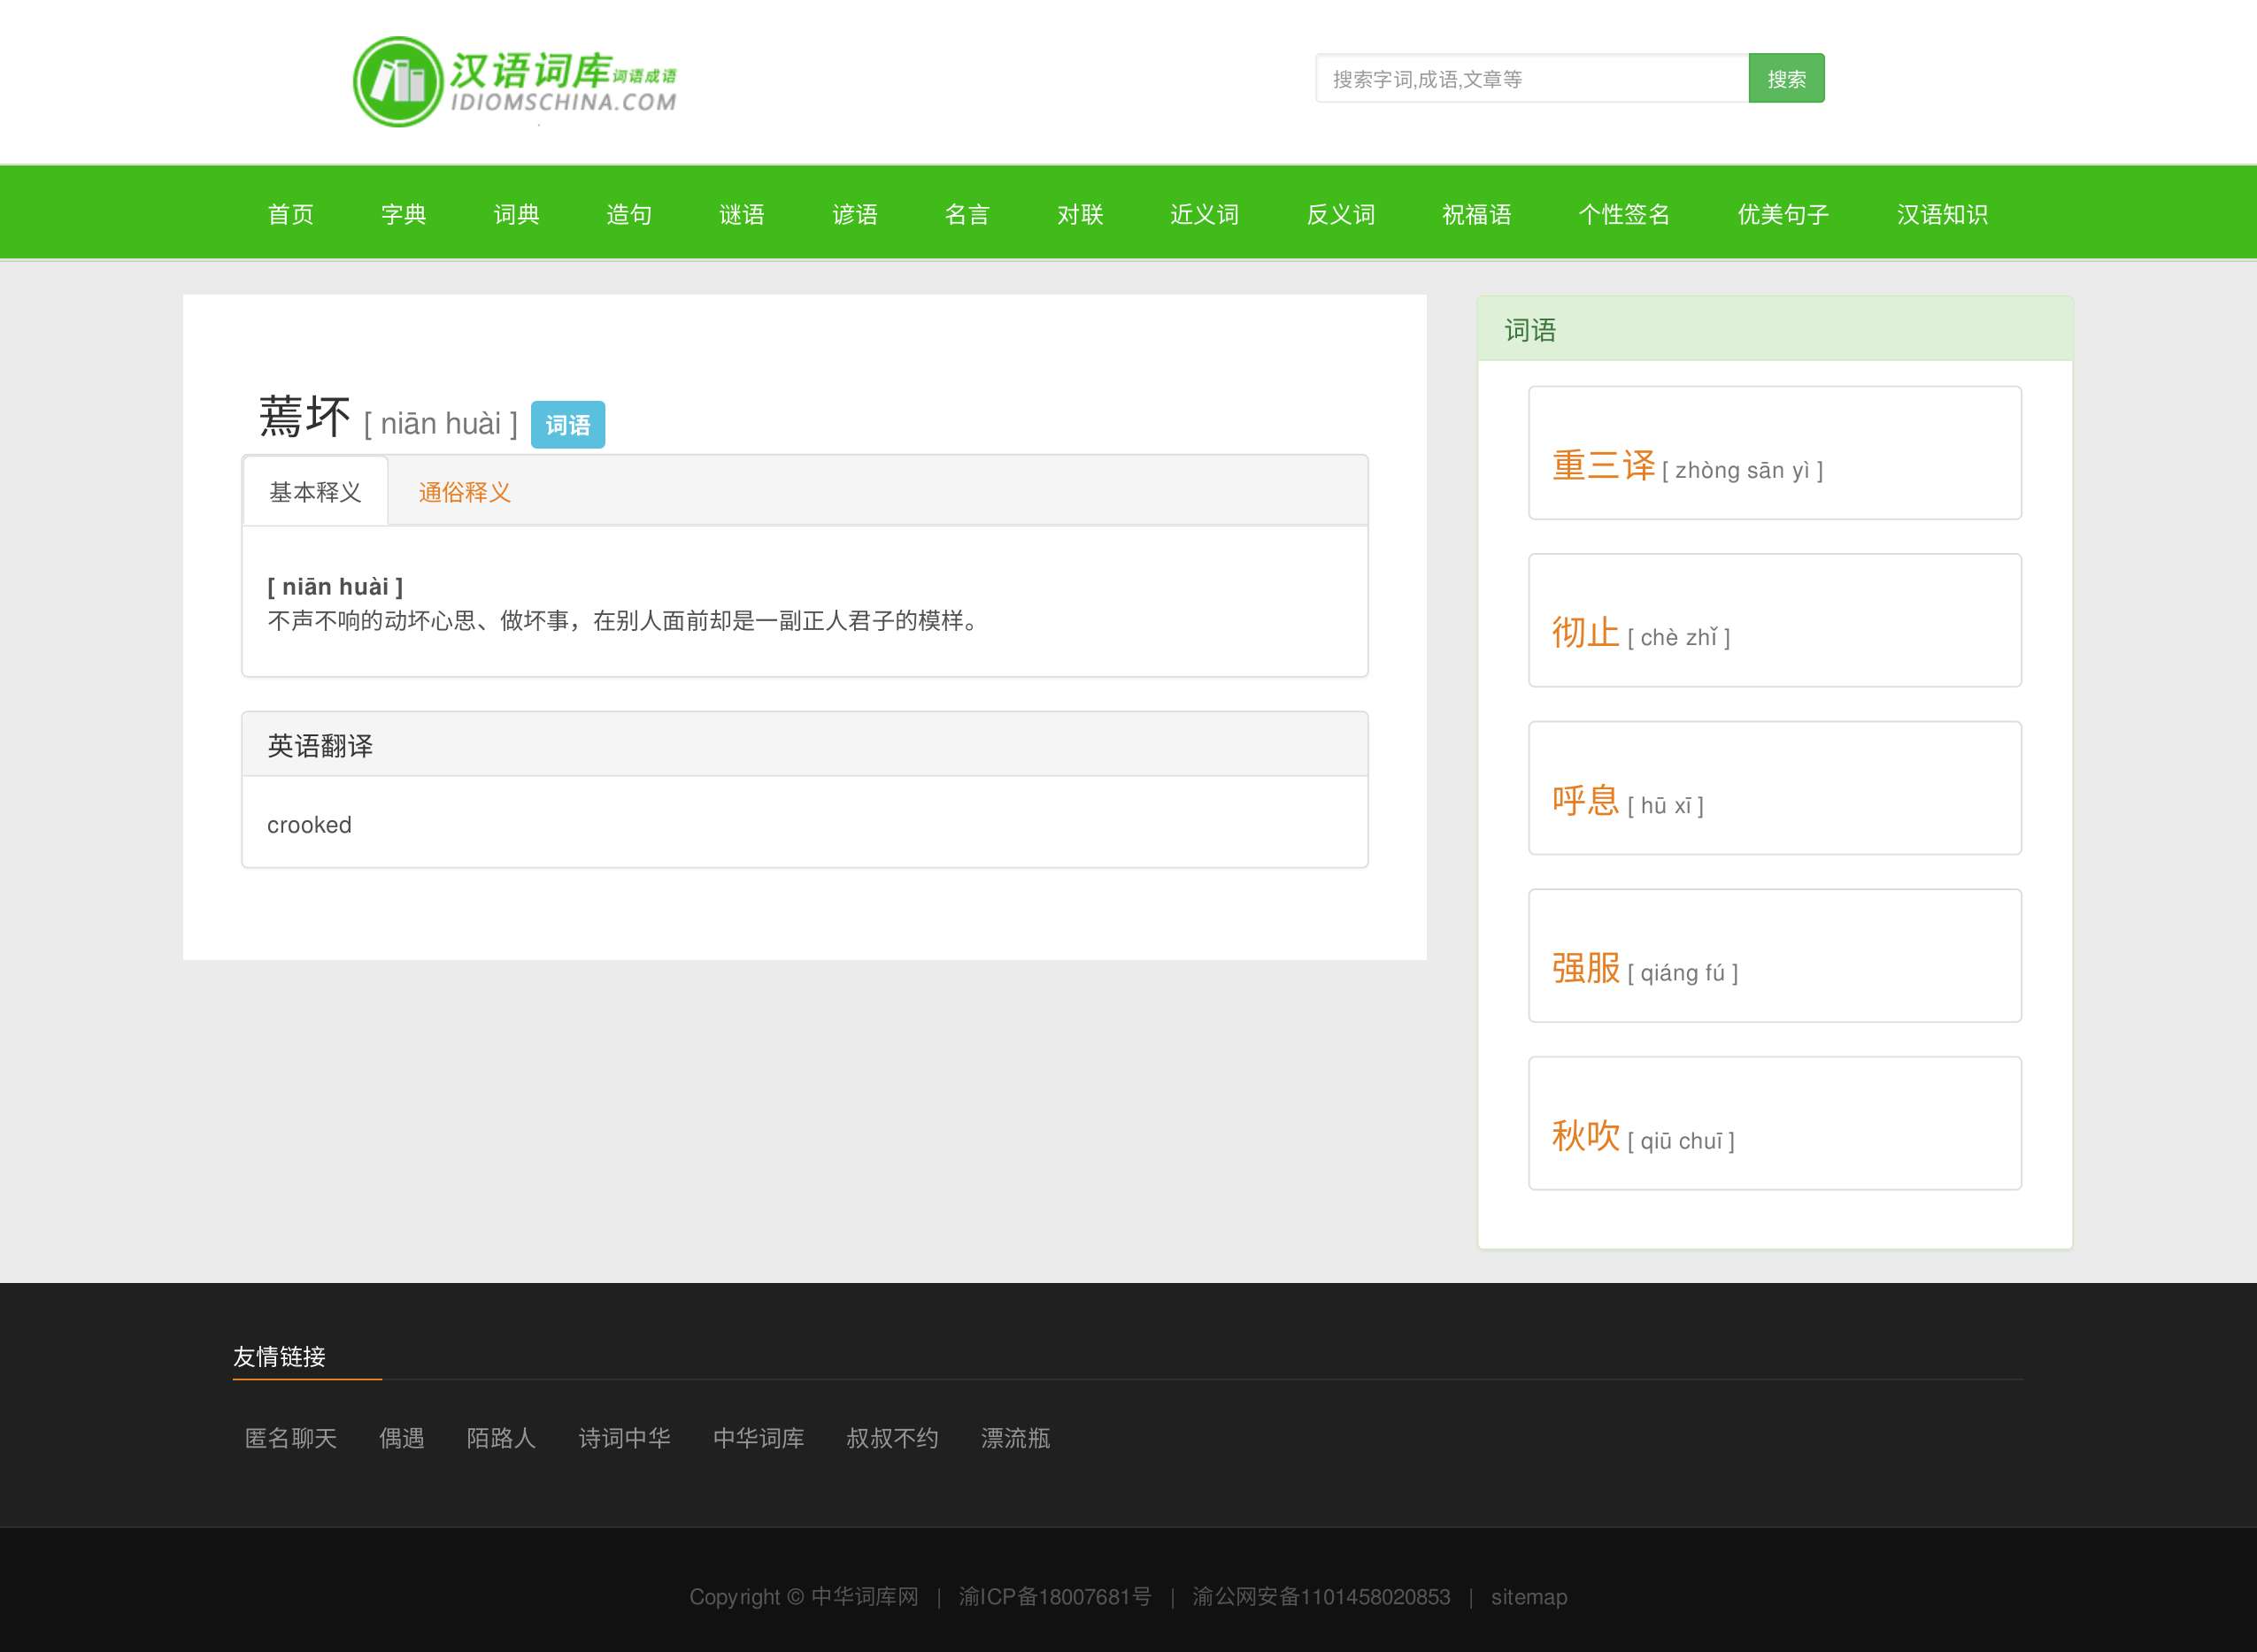The image size is (2257, 1652).
Task: Select the 基本释义 tab
Action: [x=315, y=492]
